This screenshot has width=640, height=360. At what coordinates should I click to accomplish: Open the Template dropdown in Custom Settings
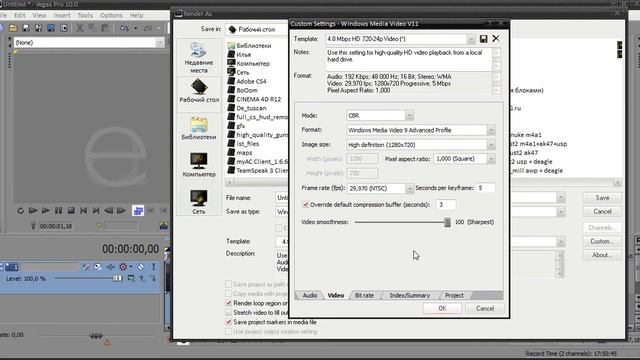pos(471,39)
